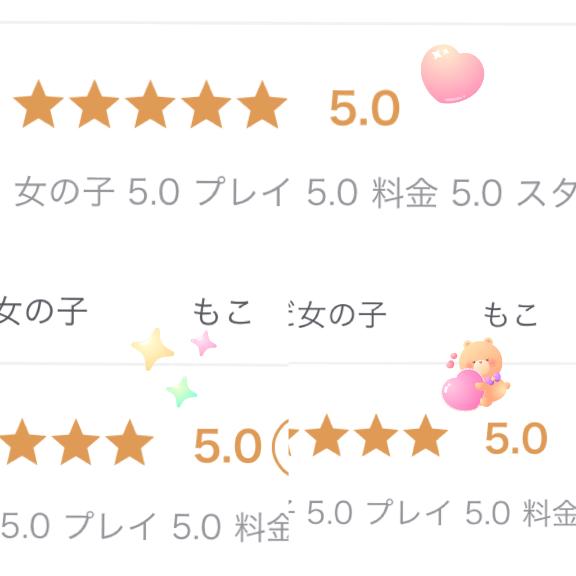Click the teddy bear holding heart sticker
576x576 pixels.
[x=476, y=374]
